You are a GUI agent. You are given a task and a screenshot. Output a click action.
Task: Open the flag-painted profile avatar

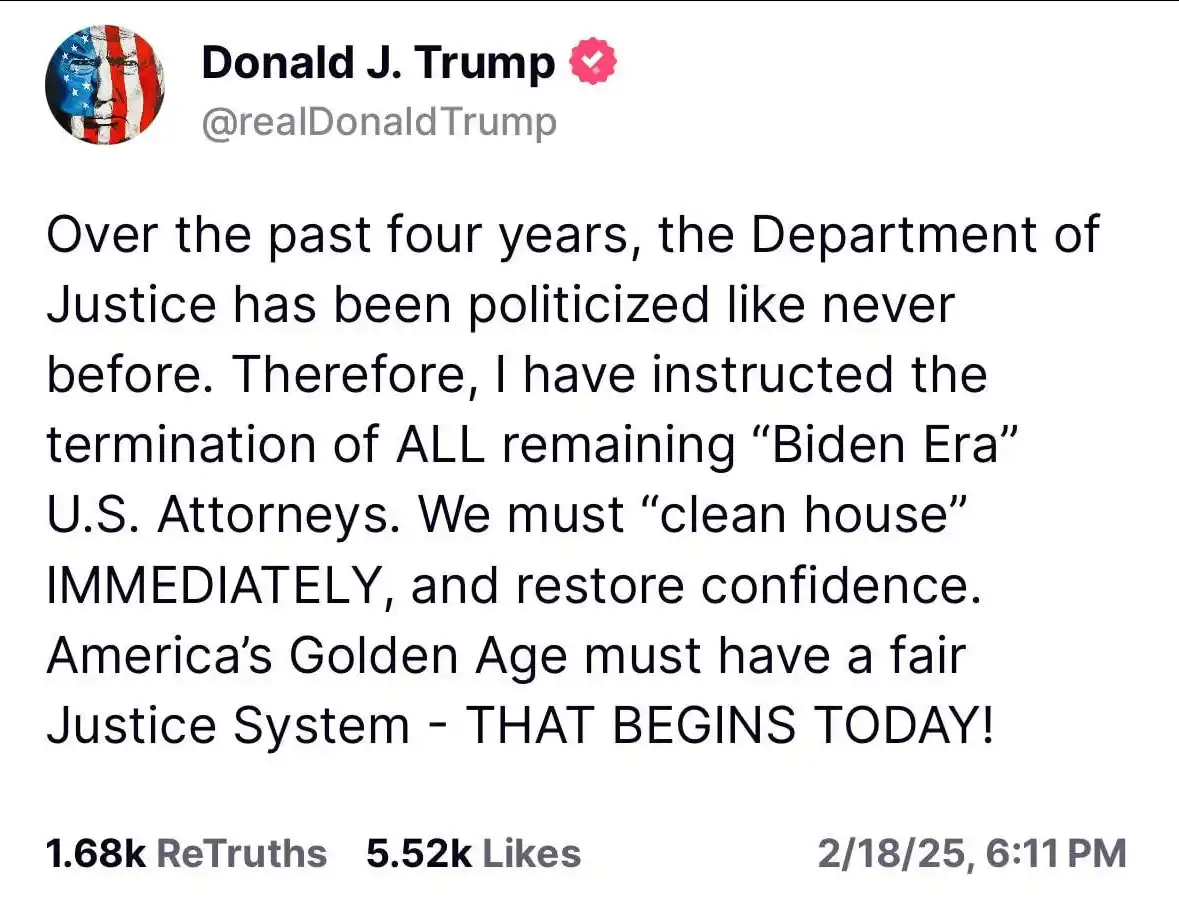point(105,85)
